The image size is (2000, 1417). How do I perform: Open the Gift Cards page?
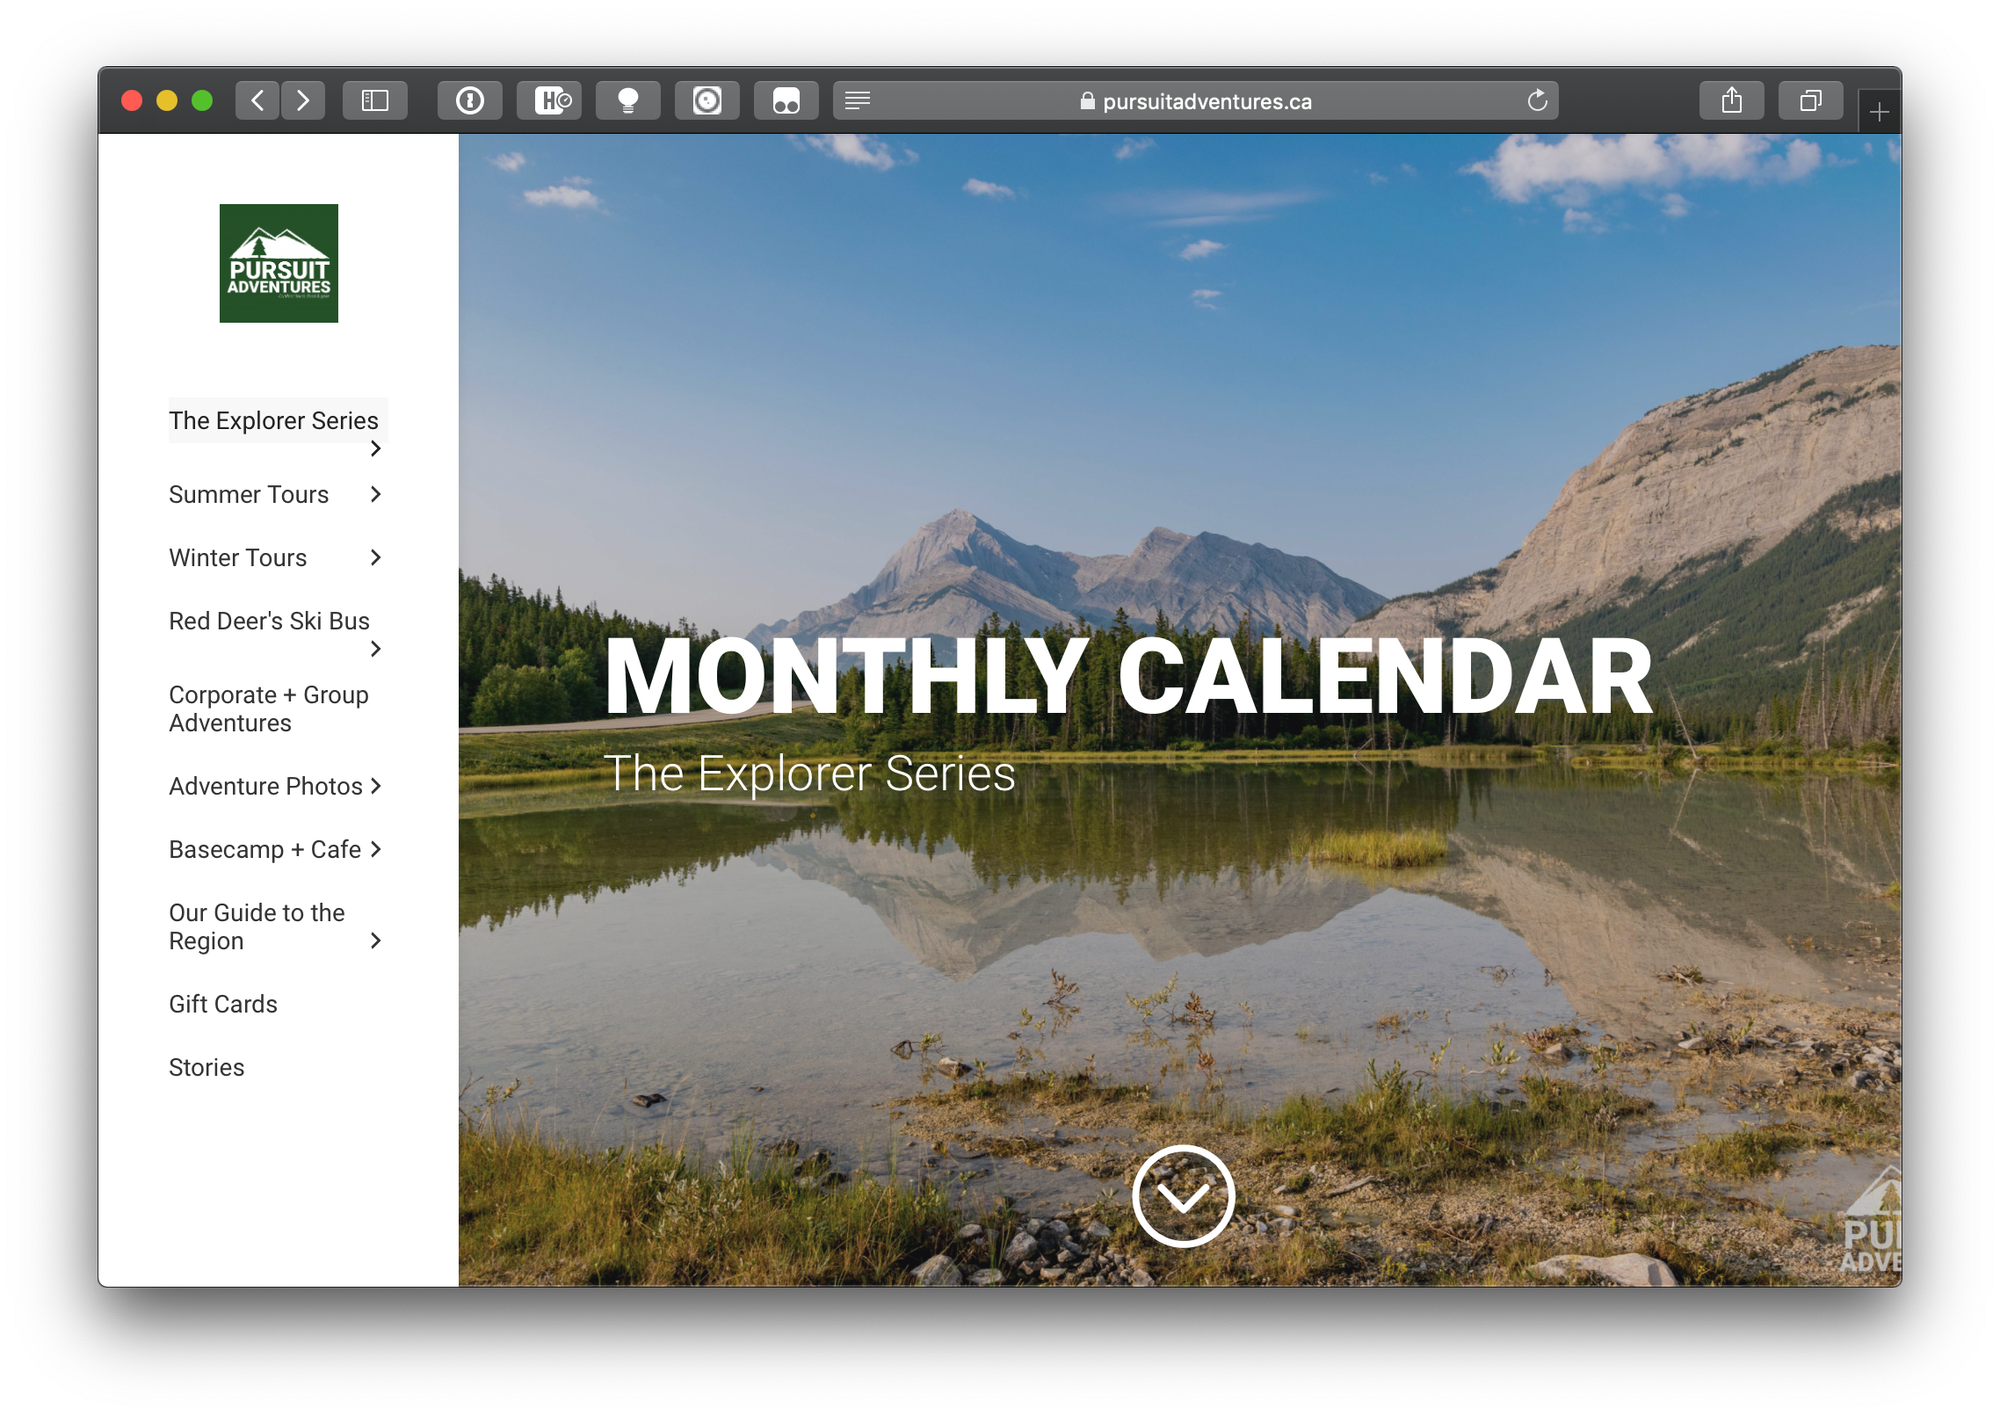pyautogui.click(x=222, y=1003)
